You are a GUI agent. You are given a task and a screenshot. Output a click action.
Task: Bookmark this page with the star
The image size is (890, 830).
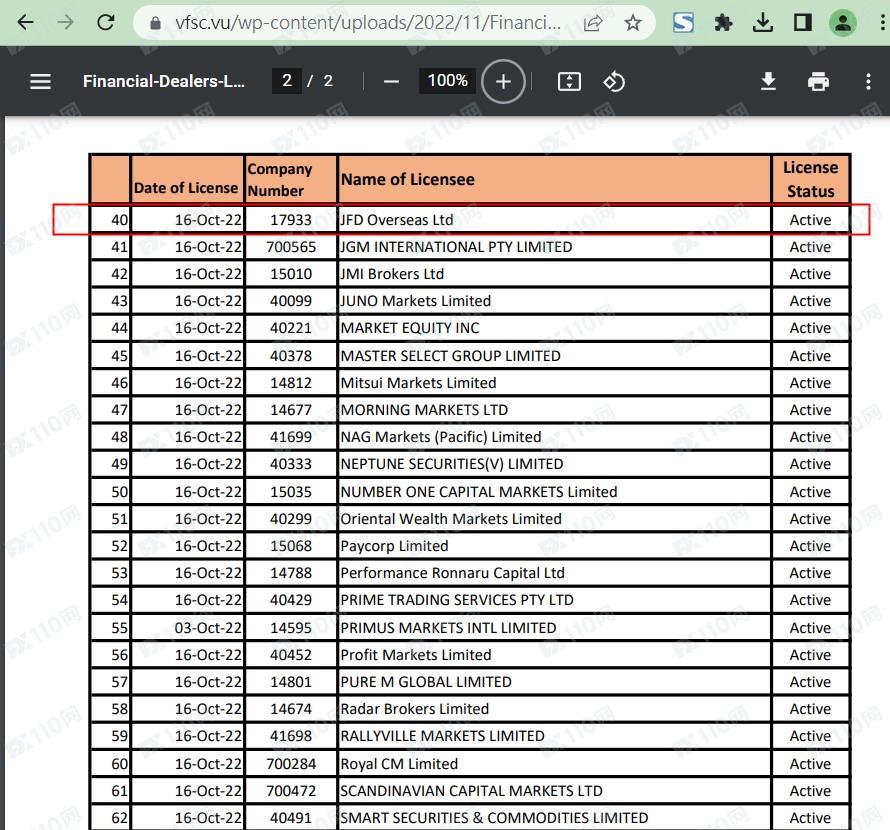632,23
